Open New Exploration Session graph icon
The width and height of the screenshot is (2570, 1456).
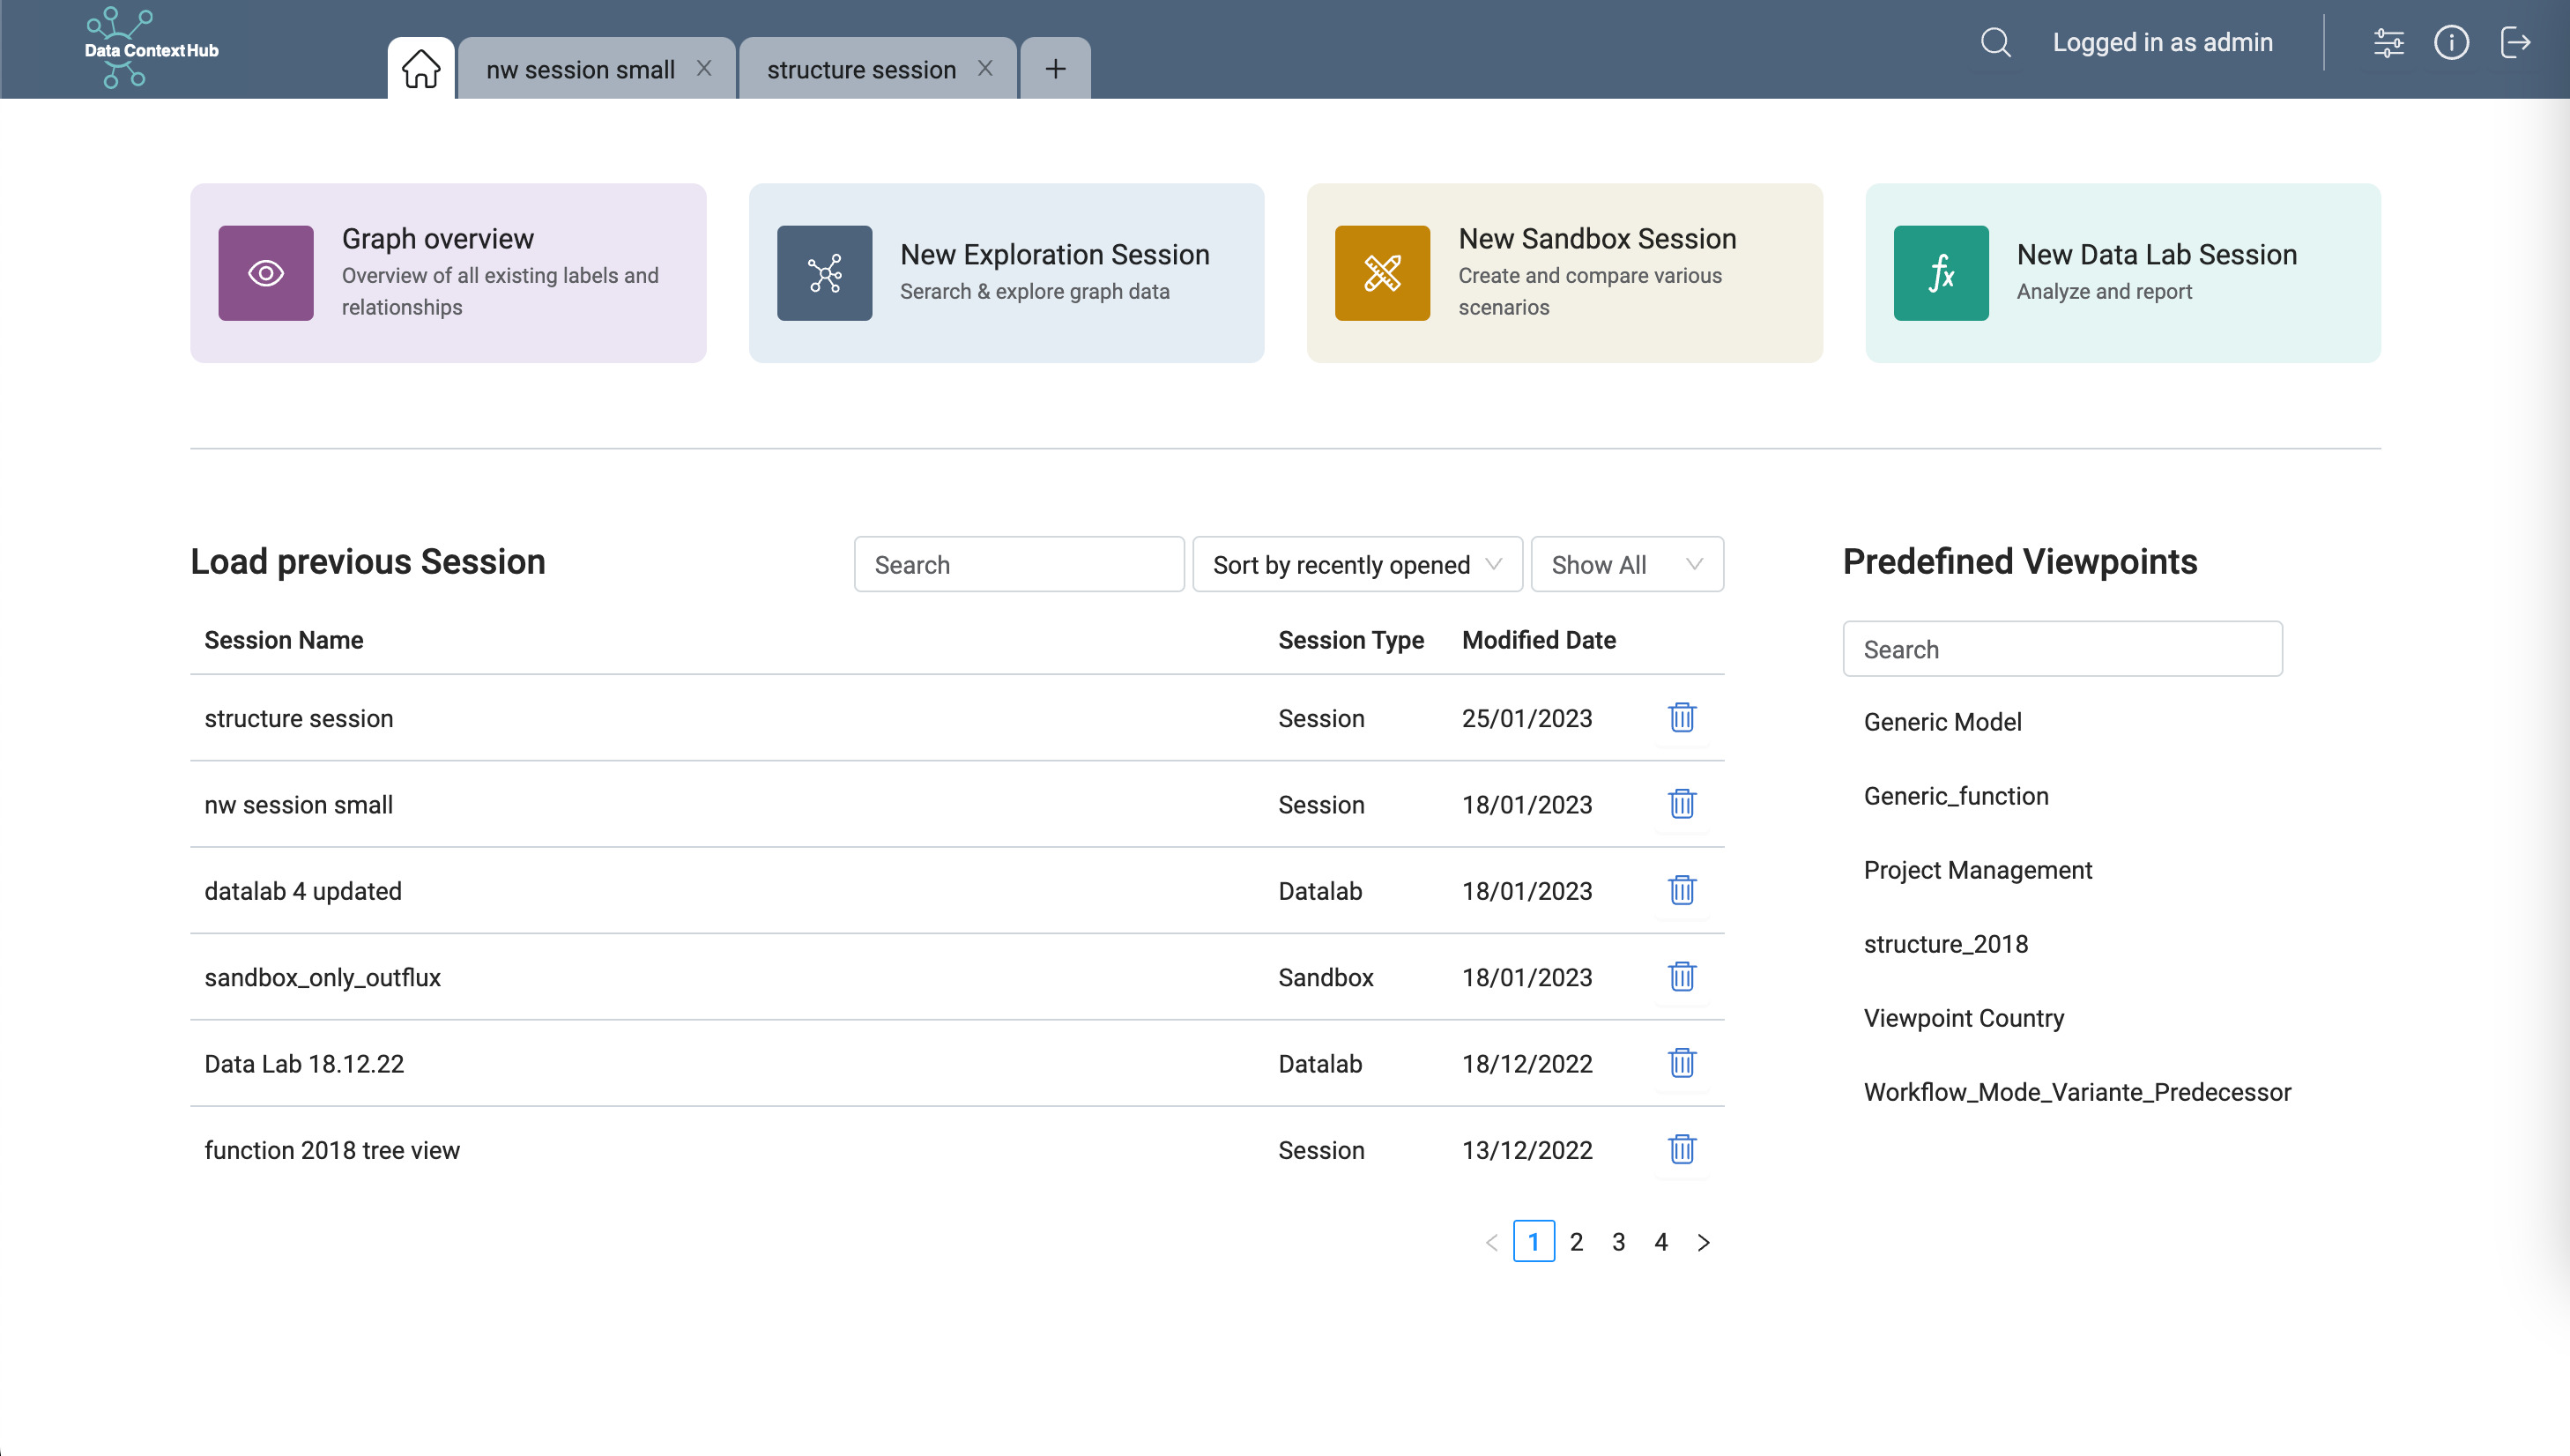pos(824,271)
